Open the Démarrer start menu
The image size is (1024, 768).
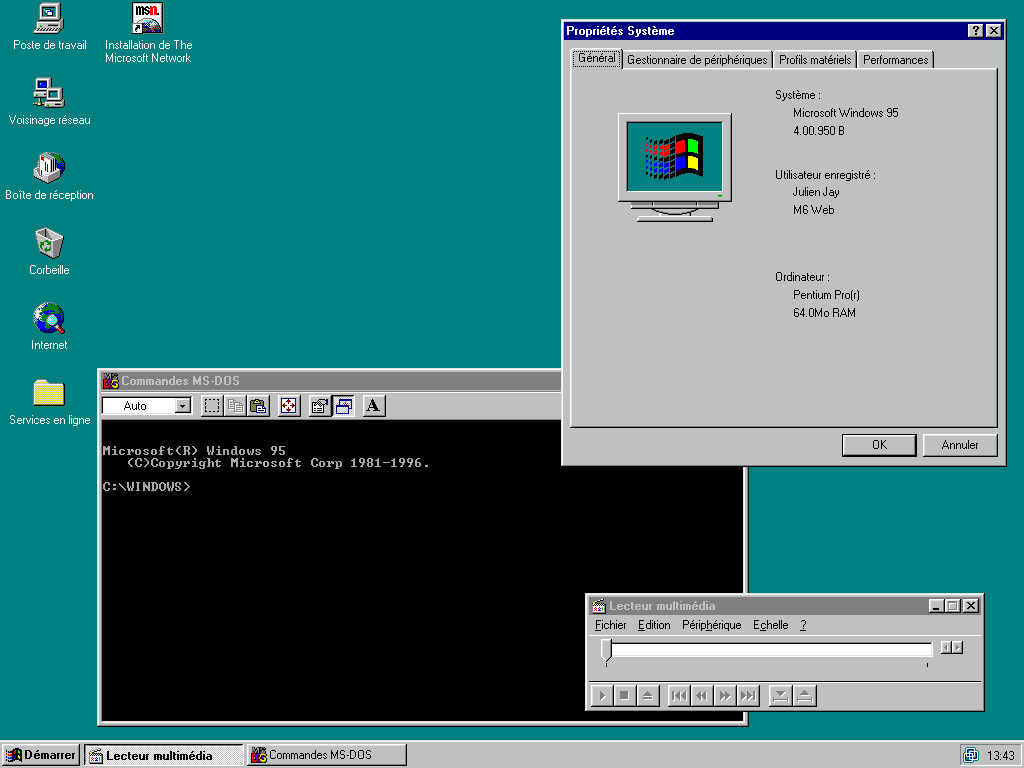(40, 755)
